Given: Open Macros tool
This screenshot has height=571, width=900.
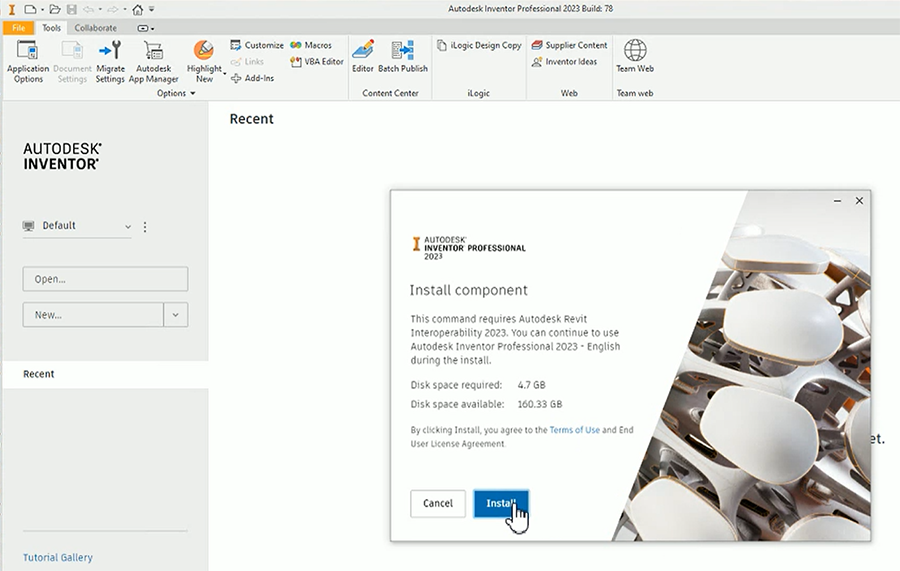Looking at the screenshot, I should pos(311,45).
